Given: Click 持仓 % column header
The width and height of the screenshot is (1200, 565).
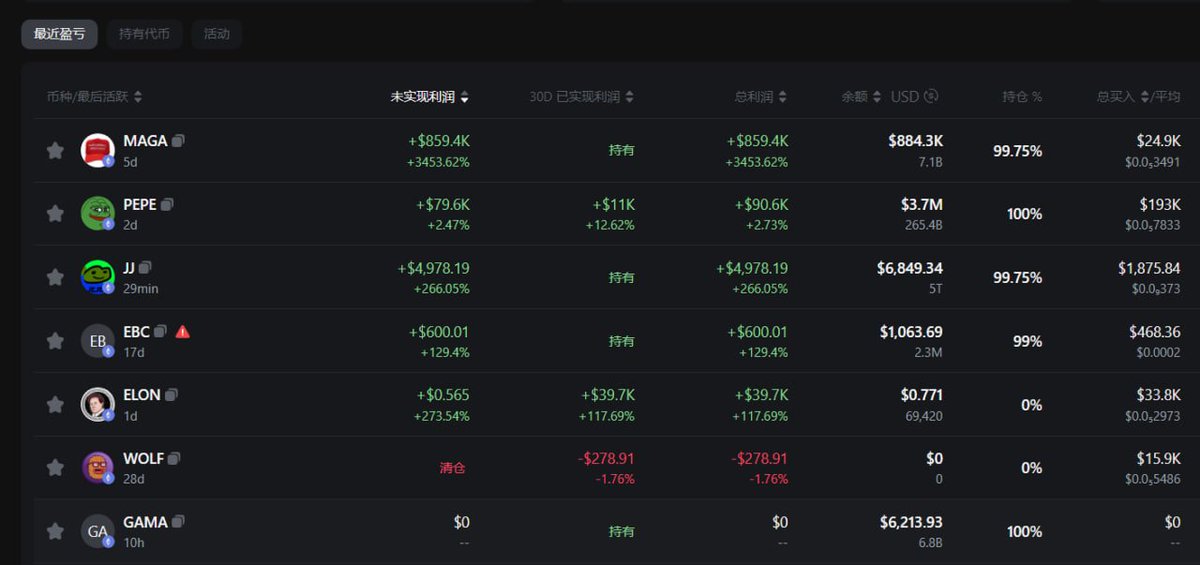Looking at the screenshot, I should coord(1022,97).
